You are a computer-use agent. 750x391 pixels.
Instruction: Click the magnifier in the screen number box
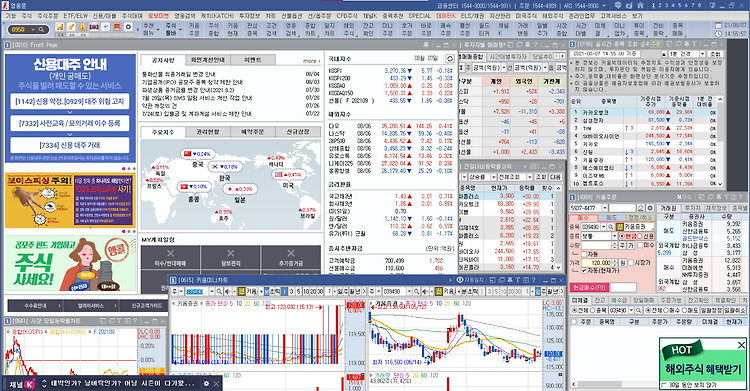41,30
